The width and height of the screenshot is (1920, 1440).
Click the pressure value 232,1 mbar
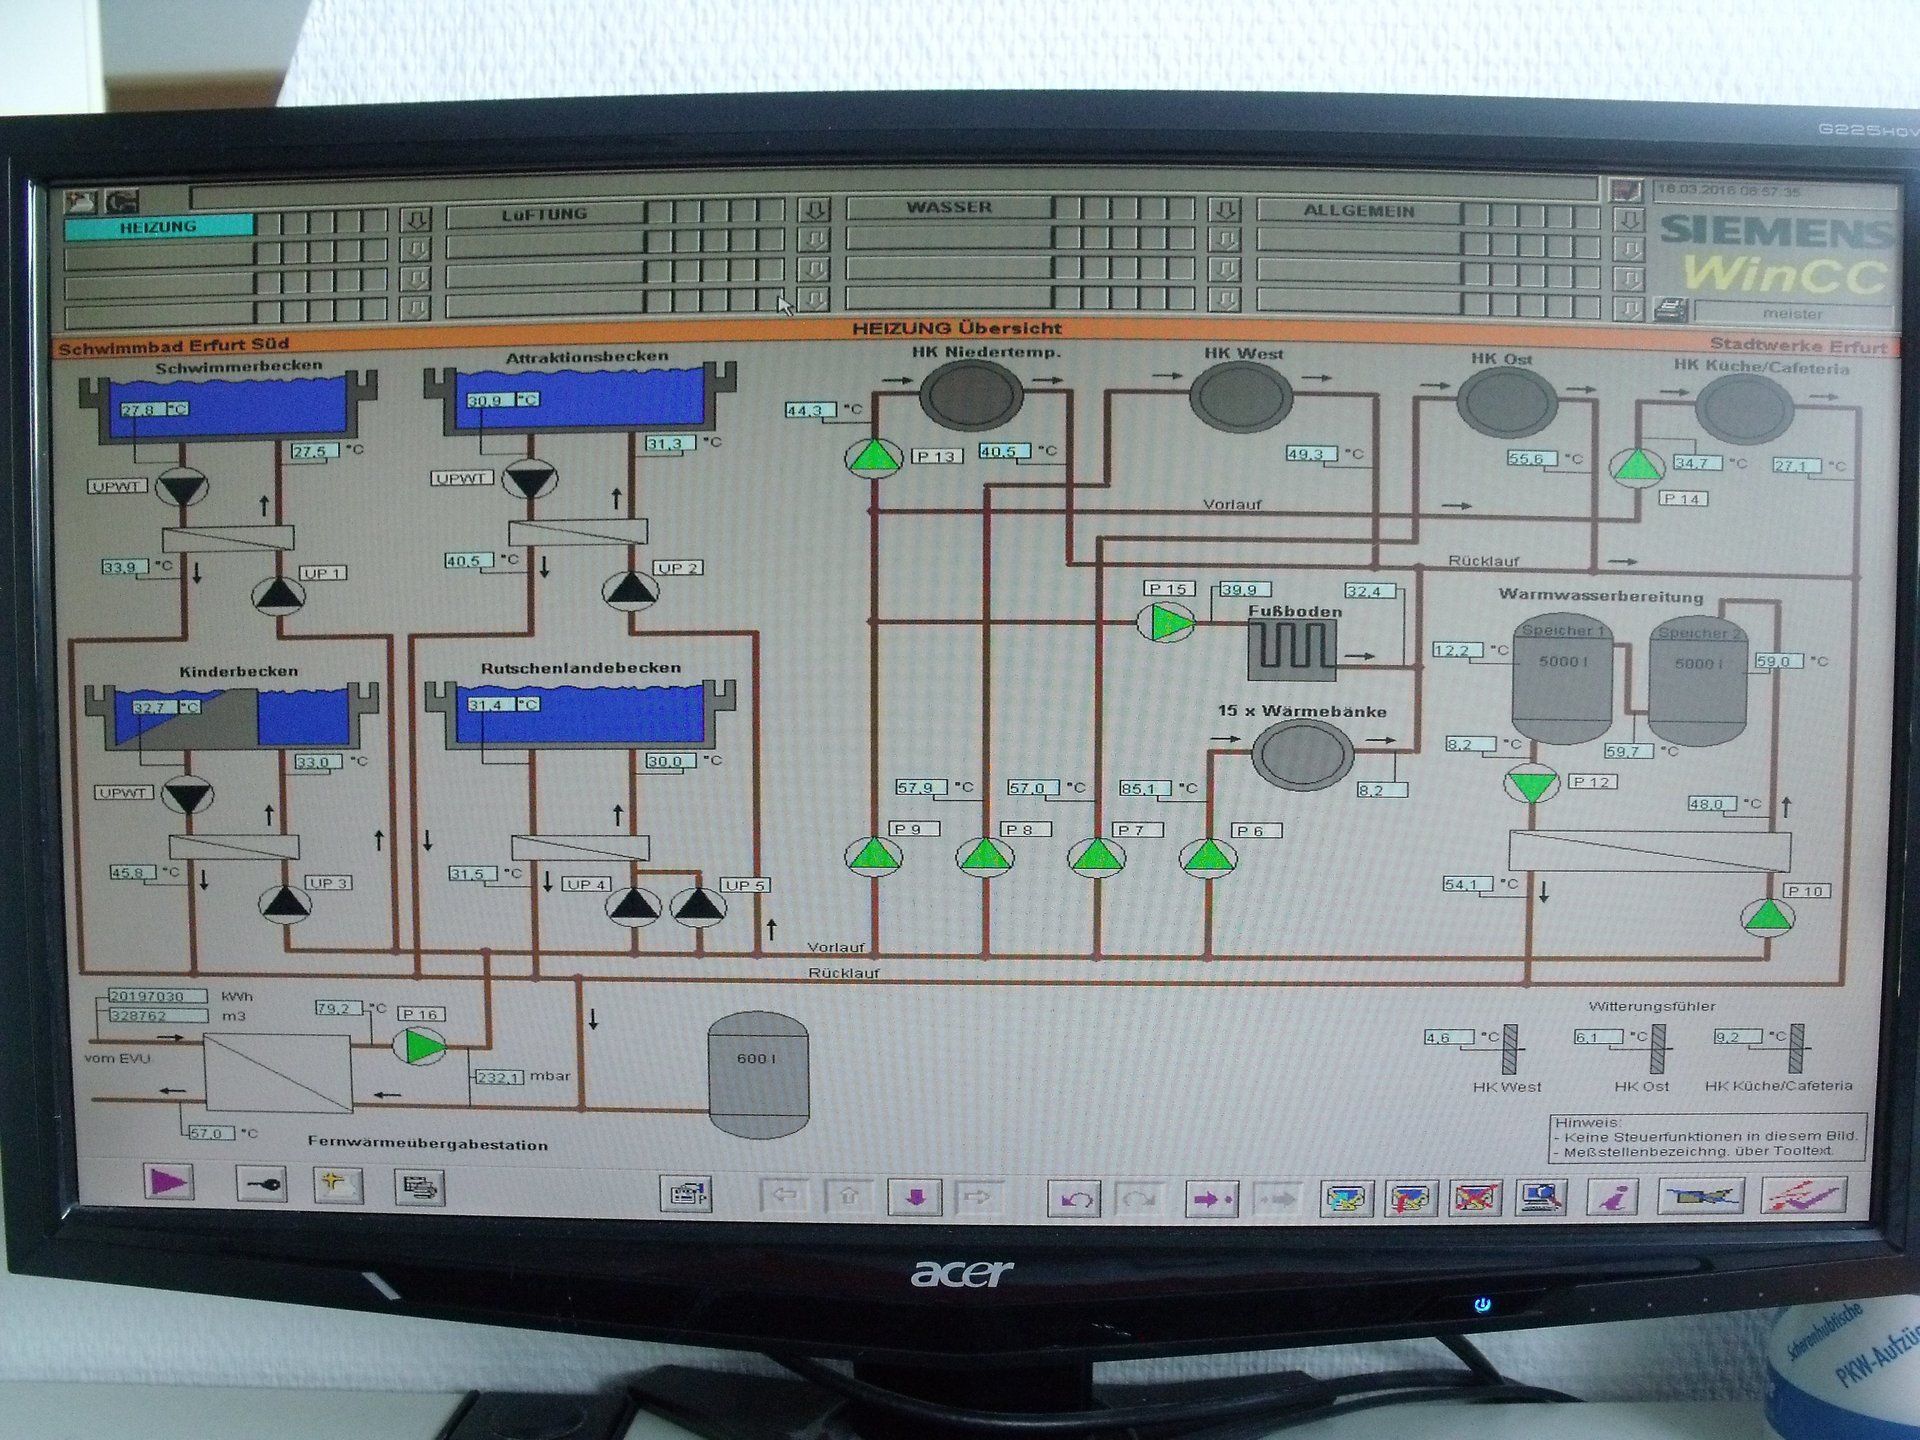pyautogui.click(x=498, y=1077)
